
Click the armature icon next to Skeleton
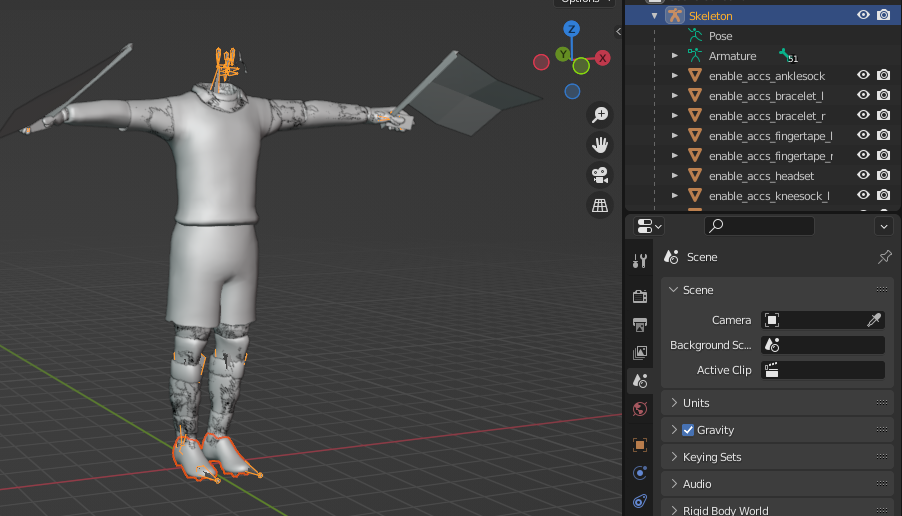tap(675, 16)
